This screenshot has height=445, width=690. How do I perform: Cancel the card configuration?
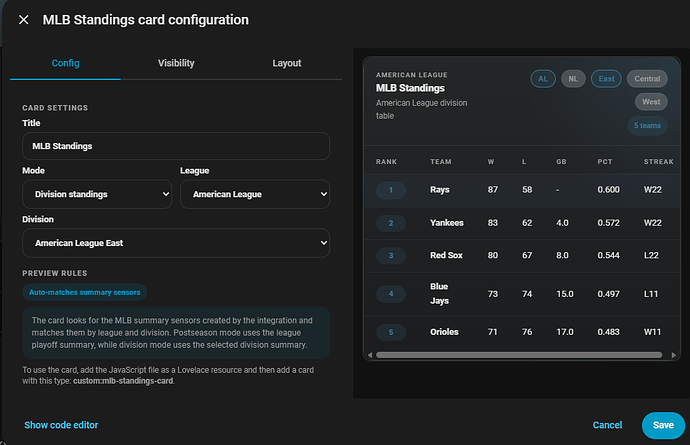tap(607, 425)
